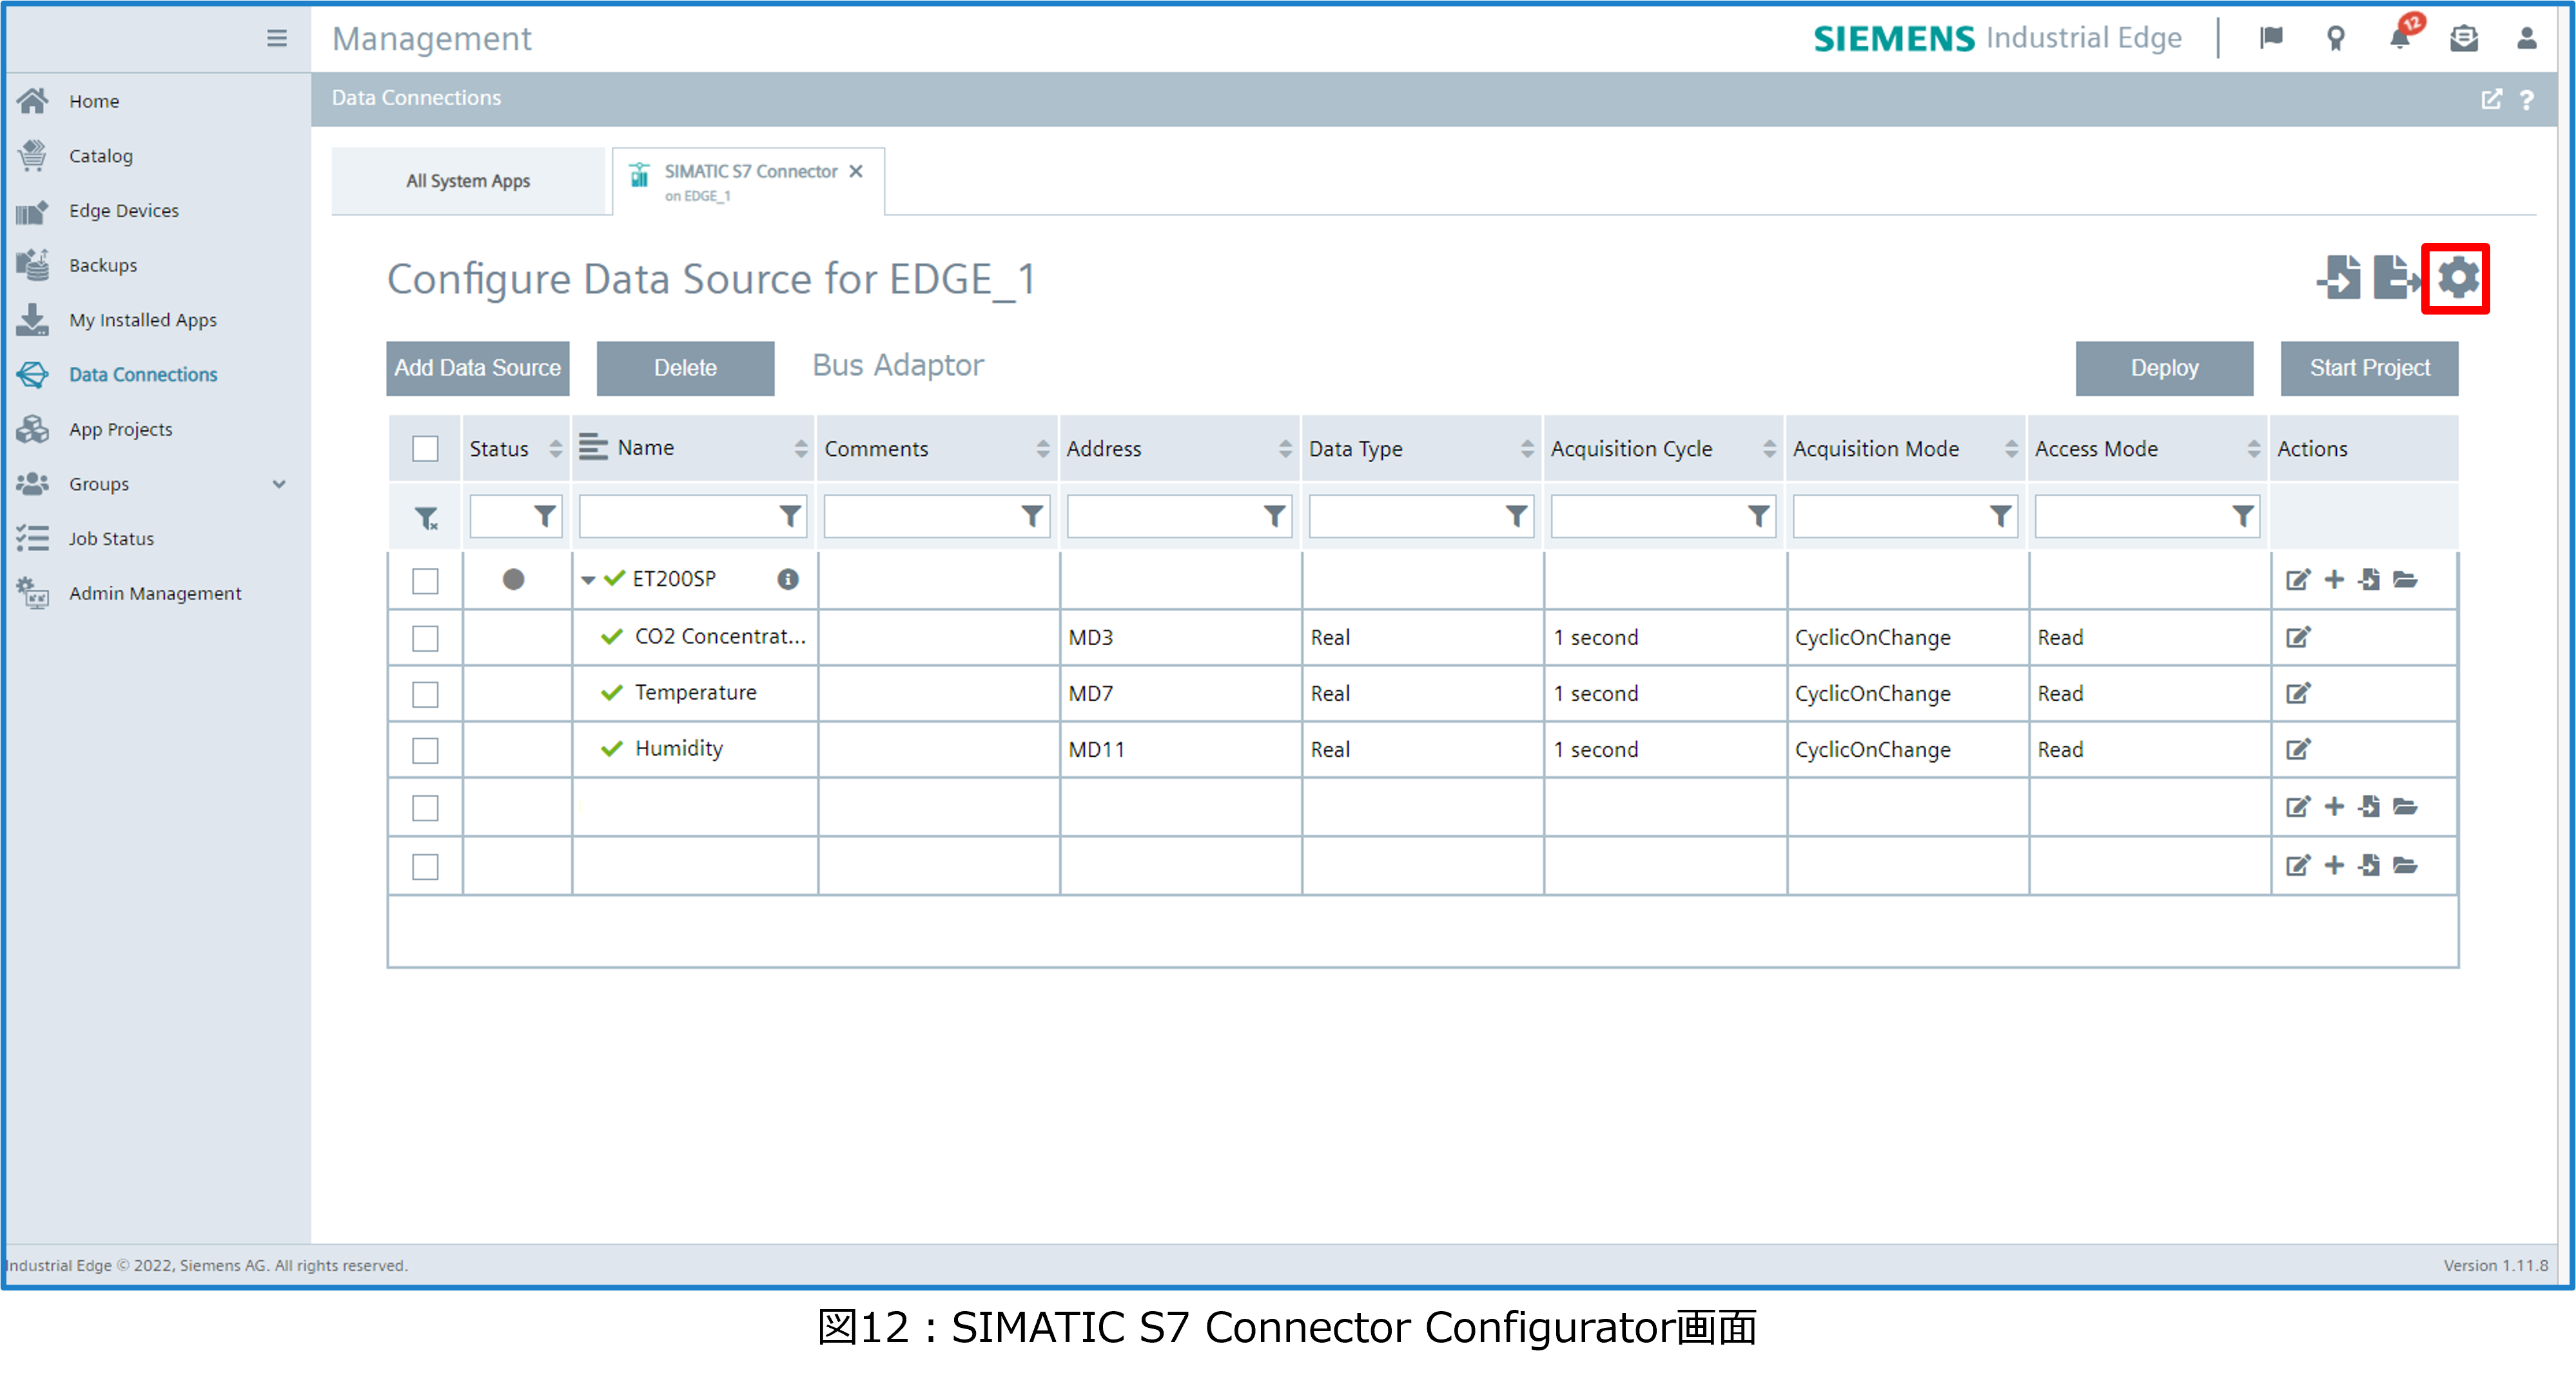Image resolution: width=2576 pixels, height=1382 pixels.
Task: Click the import configuration icon
Action: point(2339,278)
